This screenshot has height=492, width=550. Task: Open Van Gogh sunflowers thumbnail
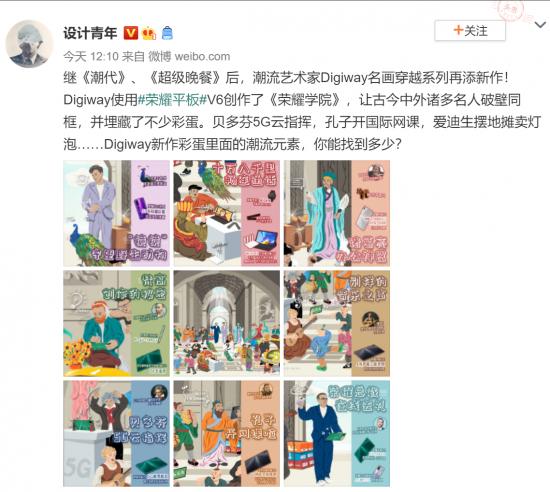pos(116,323)
